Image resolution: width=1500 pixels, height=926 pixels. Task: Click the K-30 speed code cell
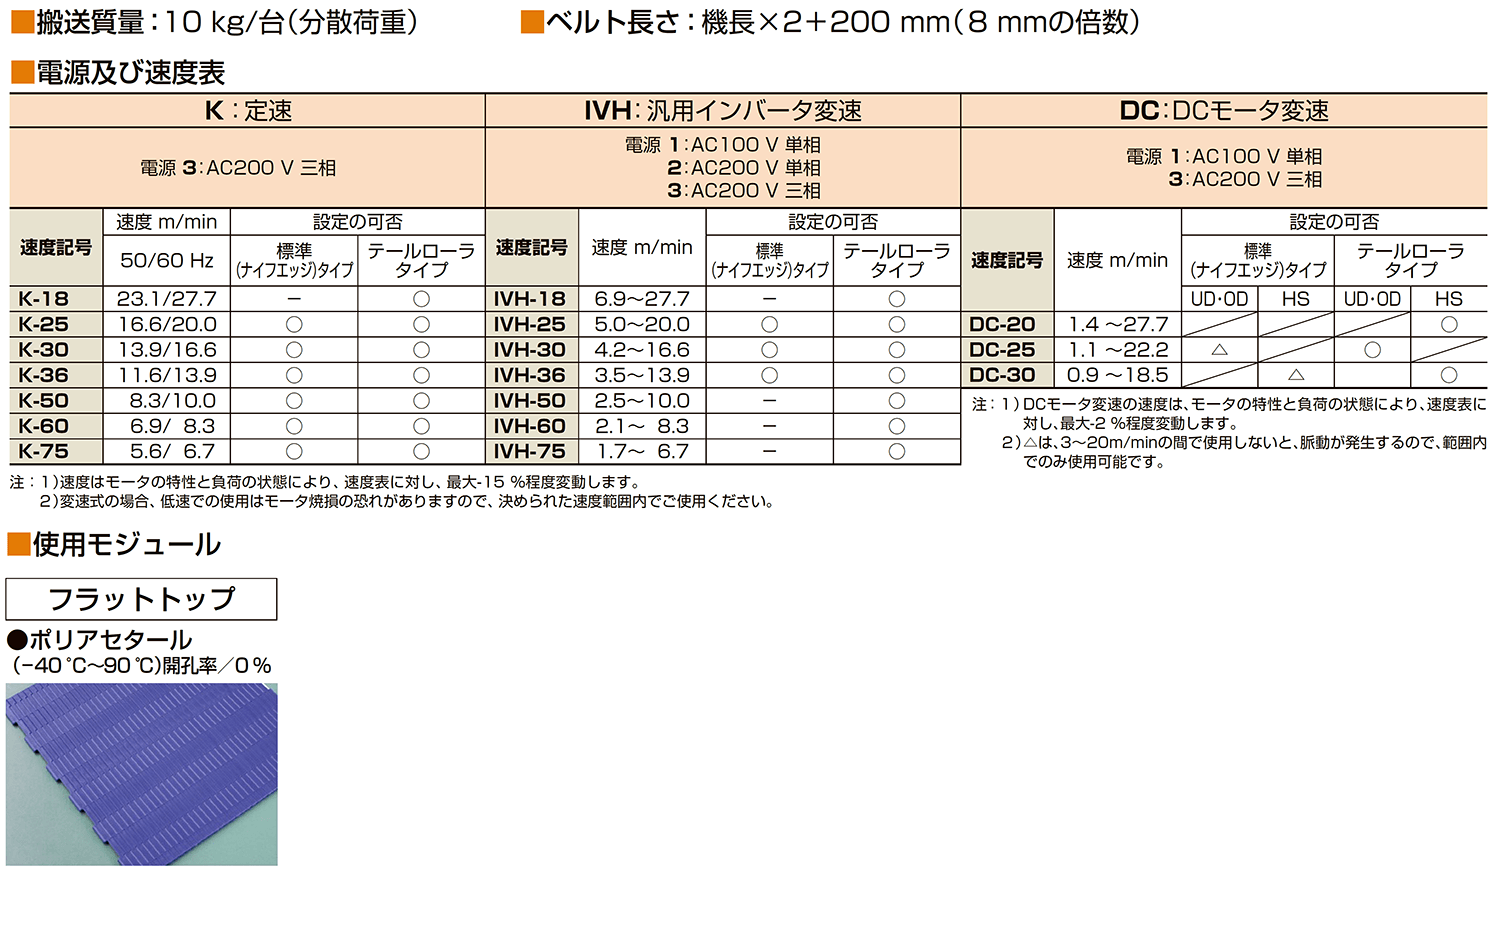pos(56,350)
